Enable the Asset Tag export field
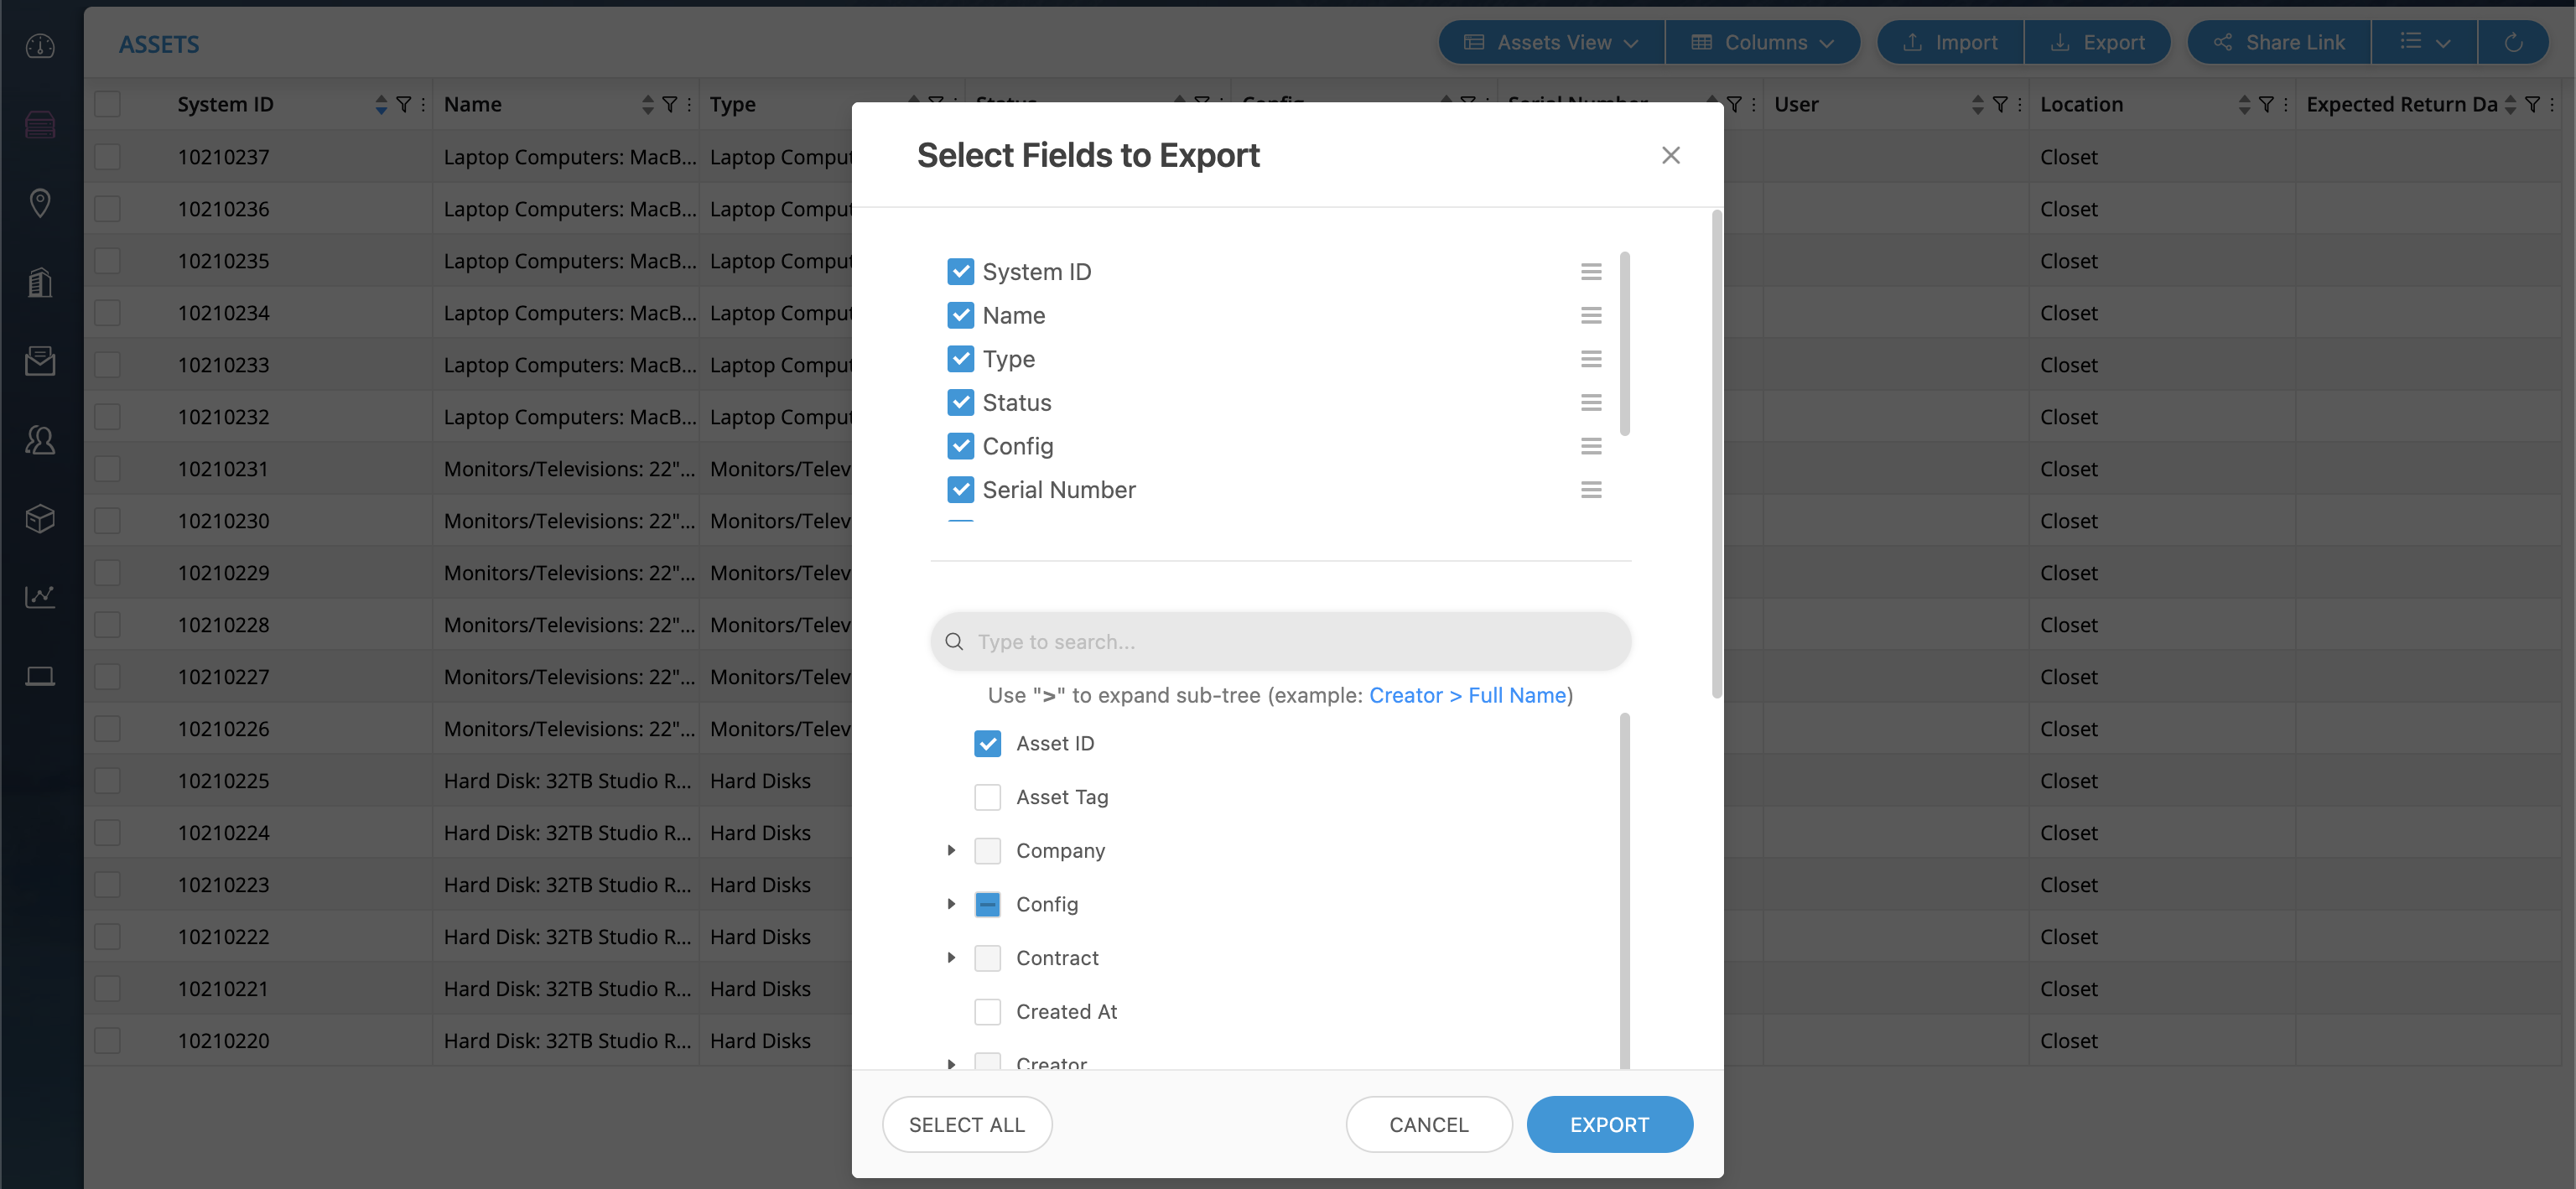This screenshot has height=1189, width=2576. [x=987, y=797]
